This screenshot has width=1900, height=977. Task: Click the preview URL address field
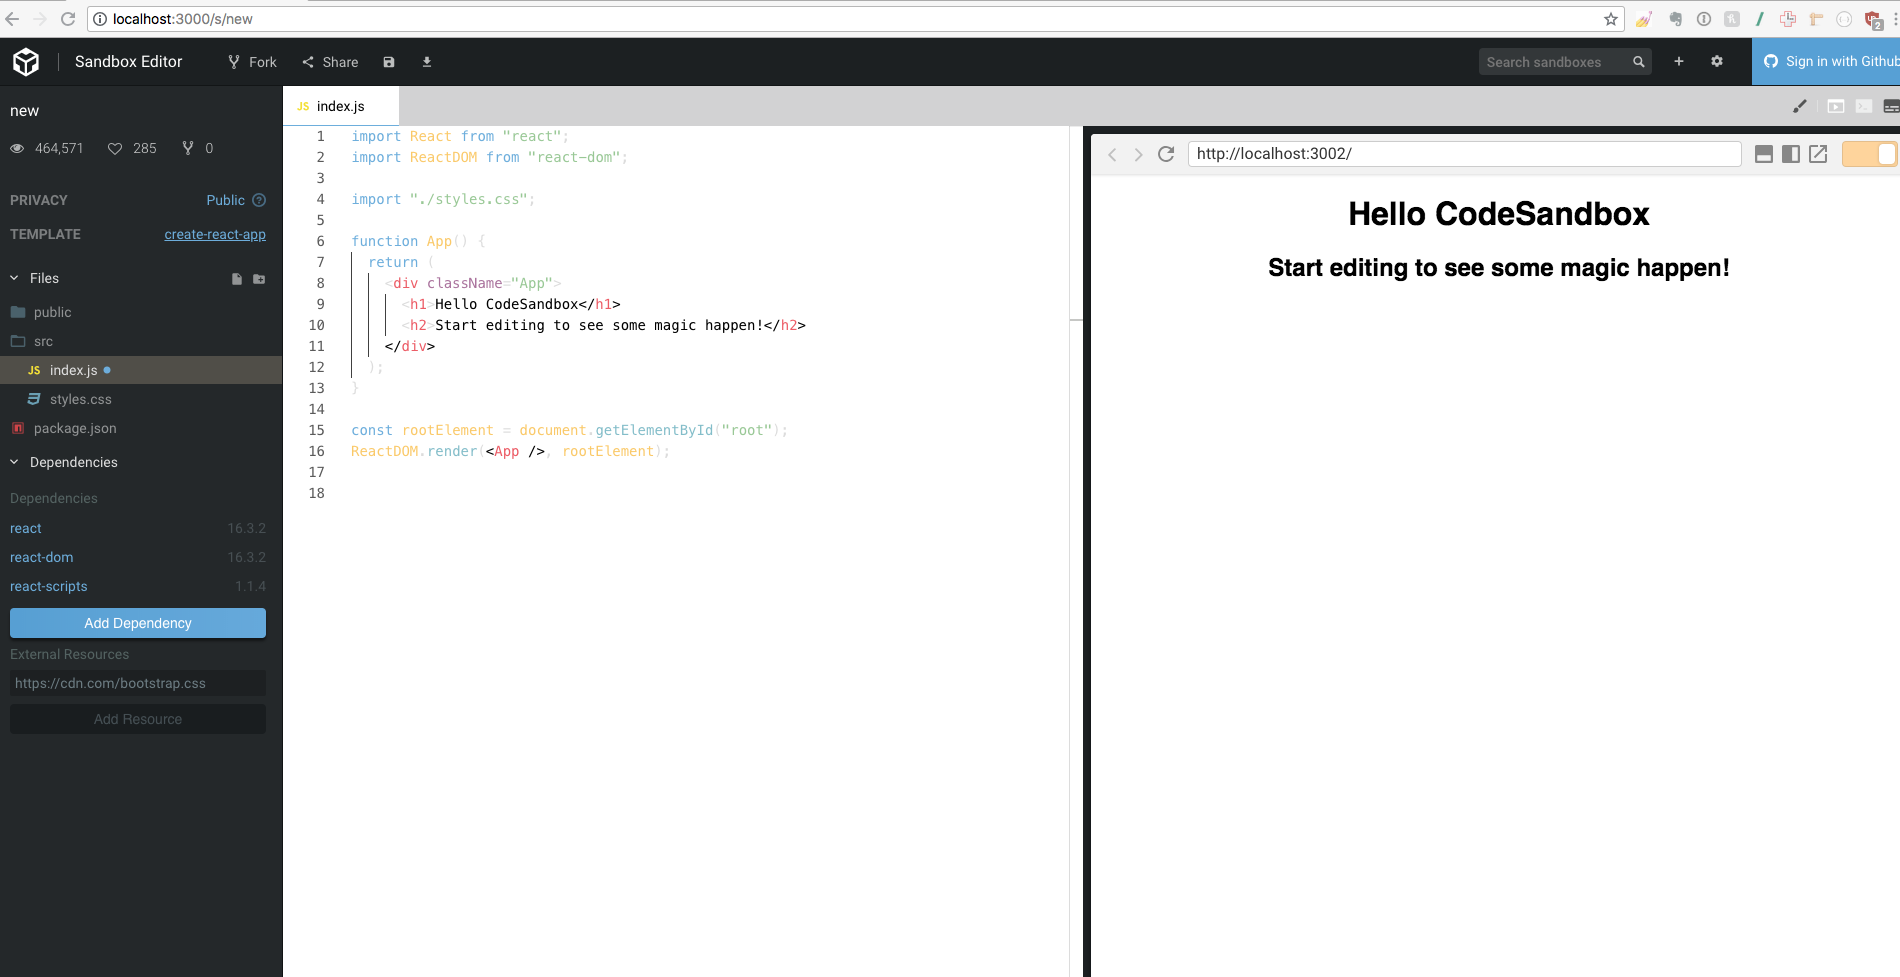point(1464,154)
